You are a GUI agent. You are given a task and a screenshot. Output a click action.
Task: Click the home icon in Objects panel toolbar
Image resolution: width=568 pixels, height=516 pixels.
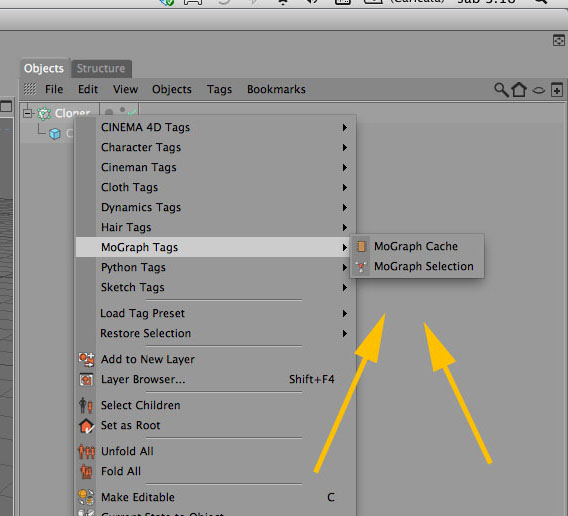point(519,89)
